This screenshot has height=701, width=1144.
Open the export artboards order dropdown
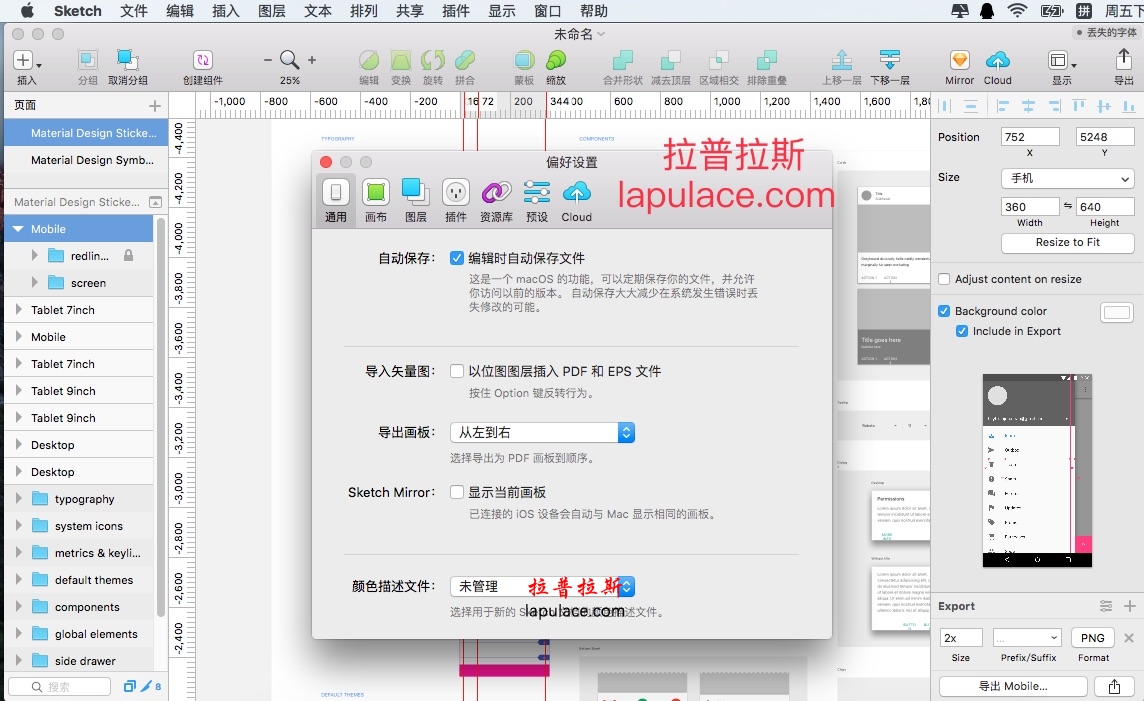tap(542, 433)
